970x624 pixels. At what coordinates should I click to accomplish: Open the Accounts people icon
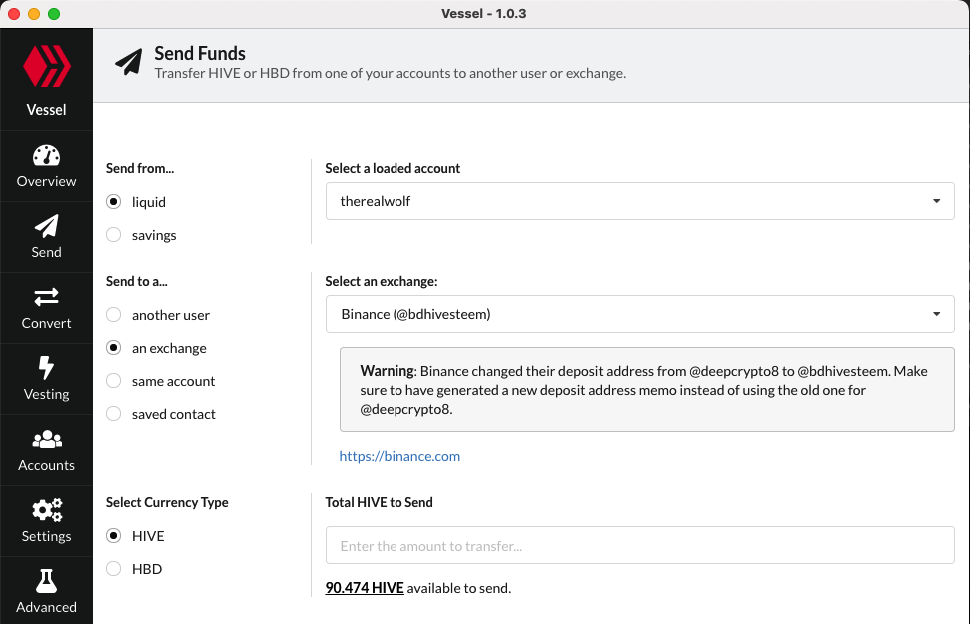46,439
